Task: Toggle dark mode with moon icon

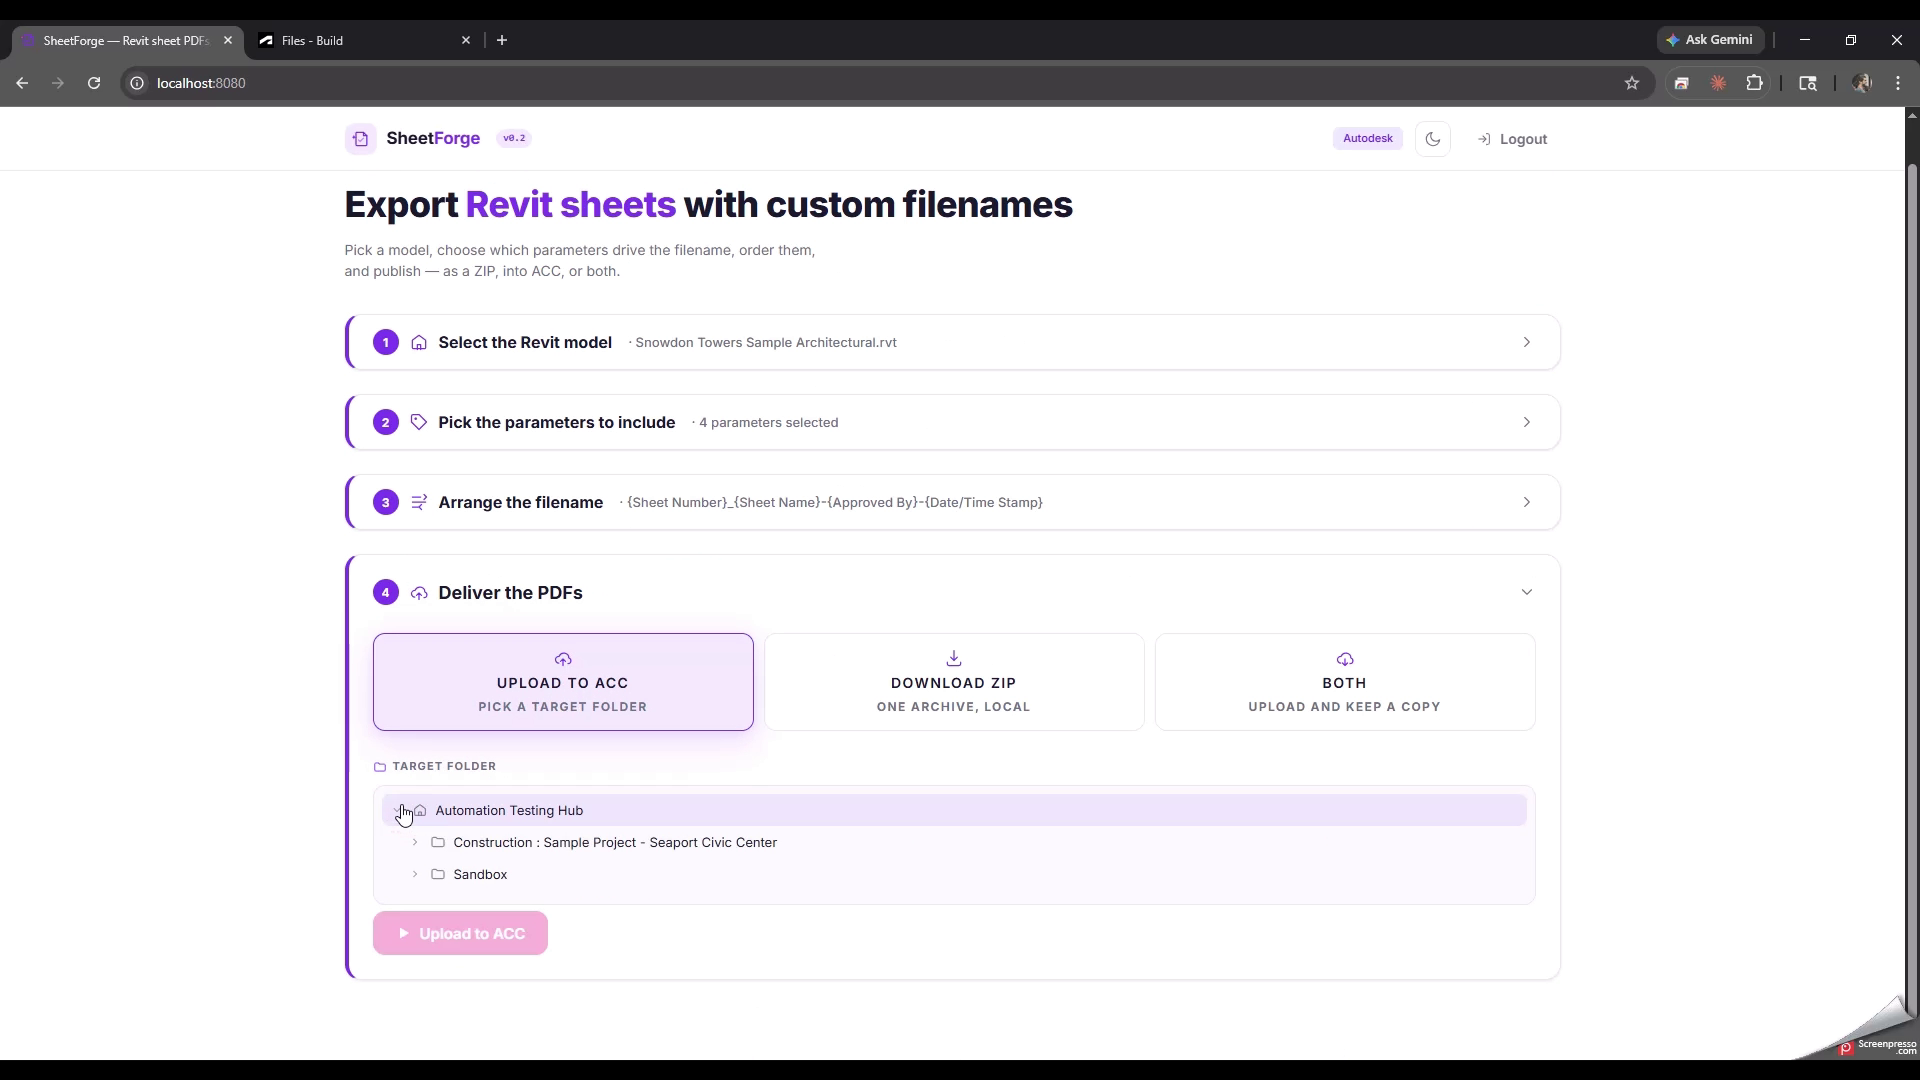Action: [1433, 139]
